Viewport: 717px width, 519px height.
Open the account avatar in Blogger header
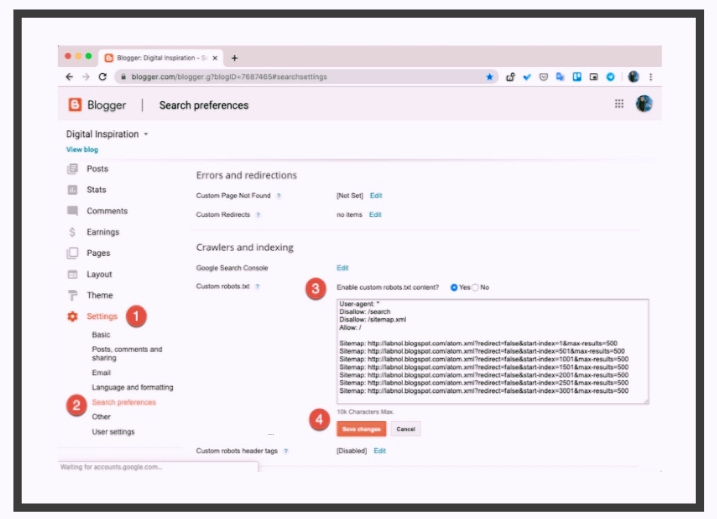point(644,104)
